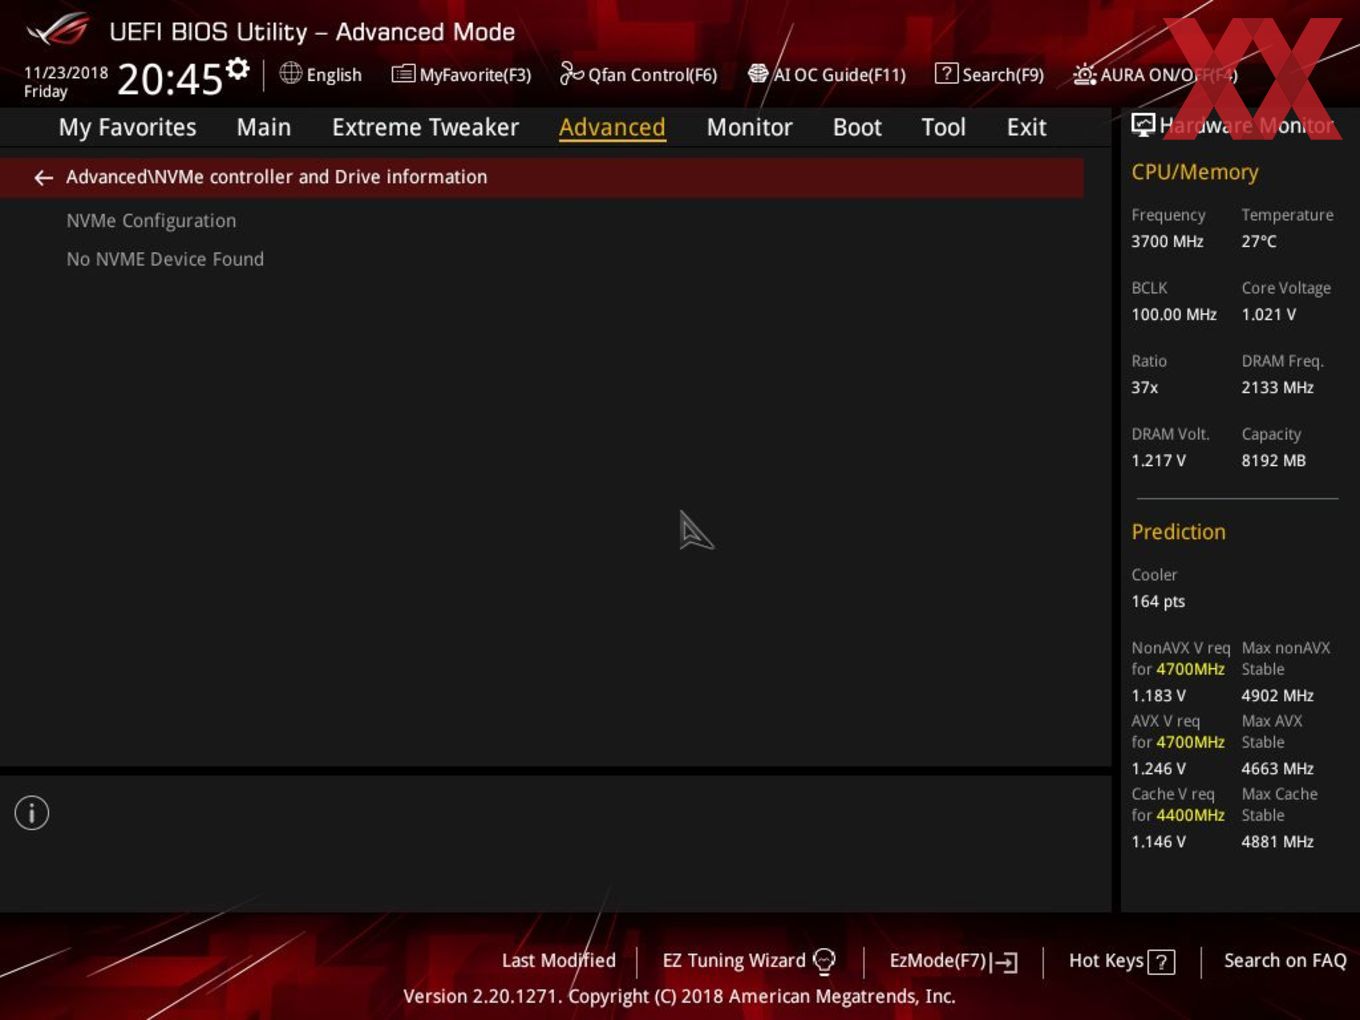
Task: Launch AI OC Guide(F11)
Action: click(839, 75)
